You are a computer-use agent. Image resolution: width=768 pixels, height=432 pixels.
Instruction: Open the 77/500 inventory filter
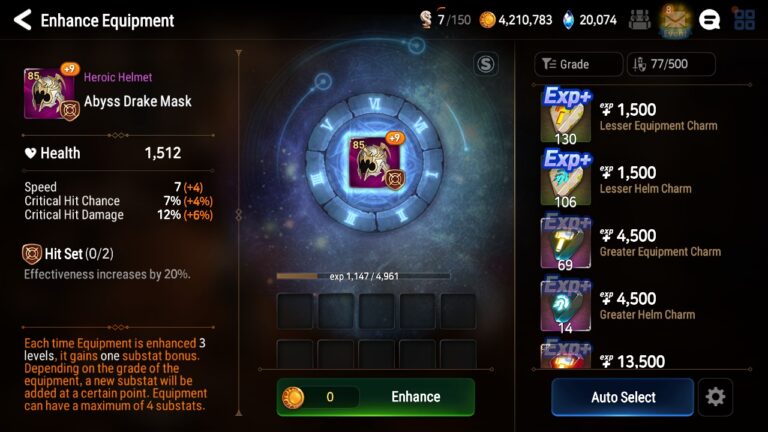point(671,64)
